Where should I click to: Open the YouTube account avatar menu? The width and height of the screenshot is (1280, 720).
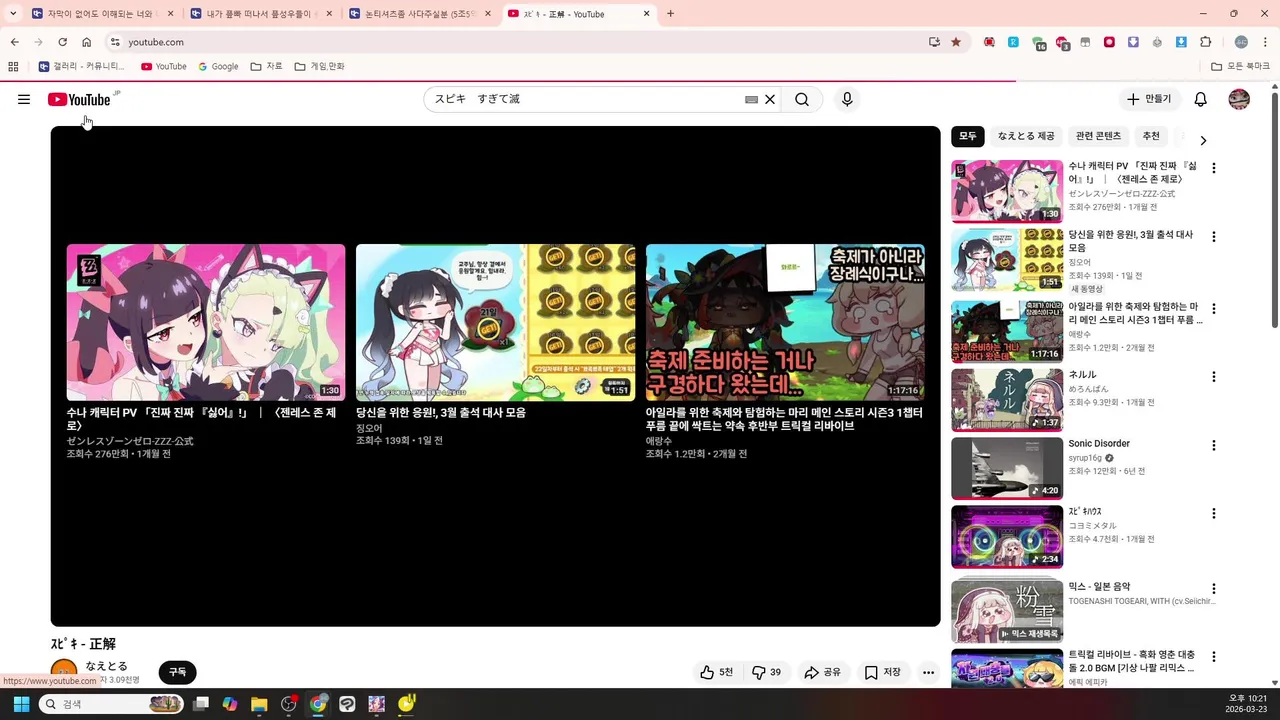pyautogui.click(x=1239, y=99)
